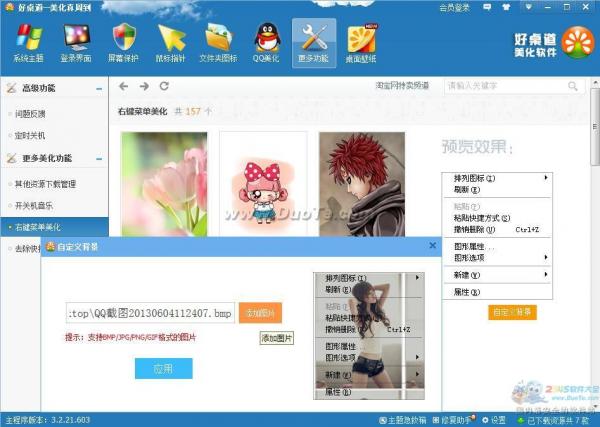The height and width of the screenshot is (427, 600).
Task: Open 主题急救箱 in the status bar
Action: point(403,420)
